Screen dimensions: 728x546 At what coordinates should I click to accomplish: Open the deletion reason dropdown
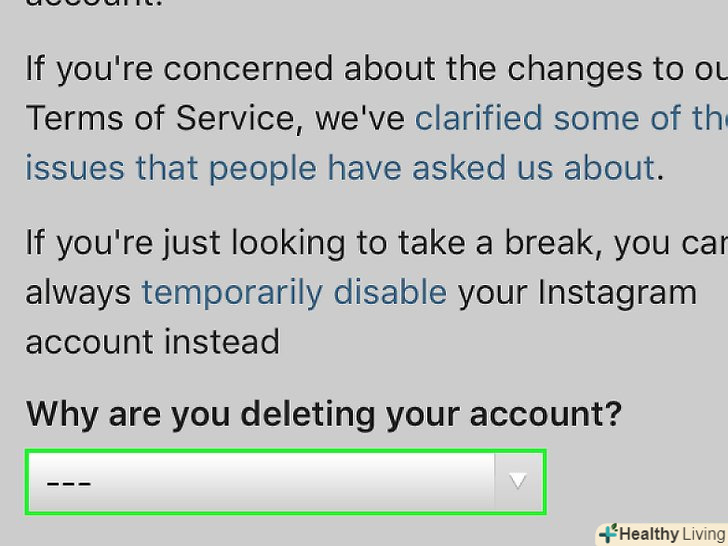(x=285, y=481)
